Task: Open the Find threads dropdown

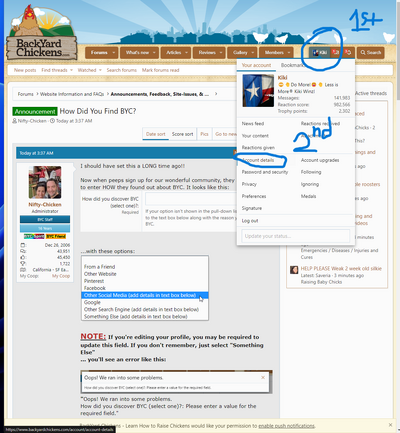Action: click(x=57, y=70)
